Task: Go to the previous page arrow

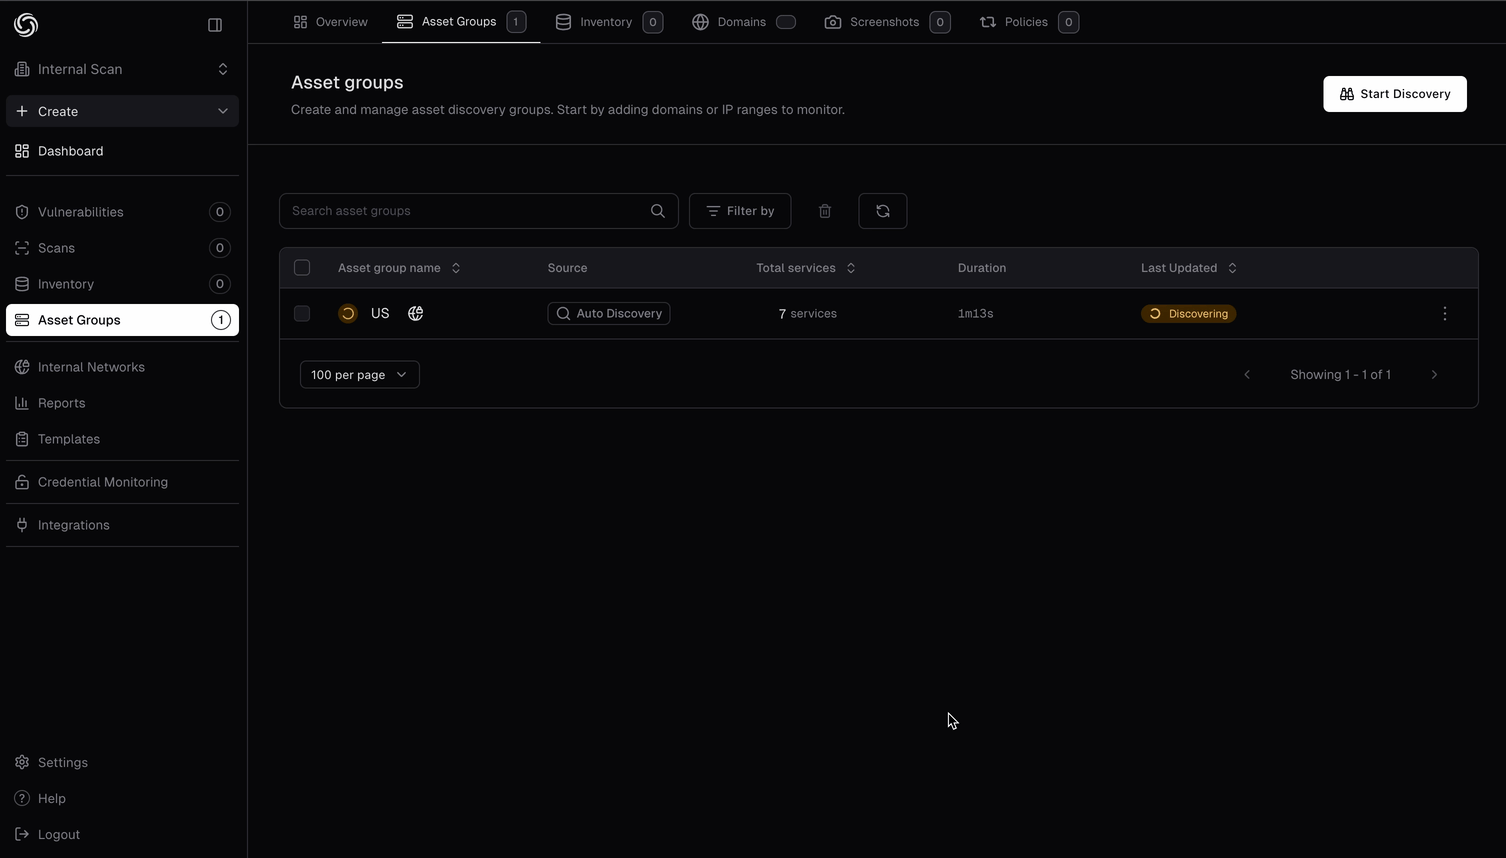Action: [x=1247, y=375]
